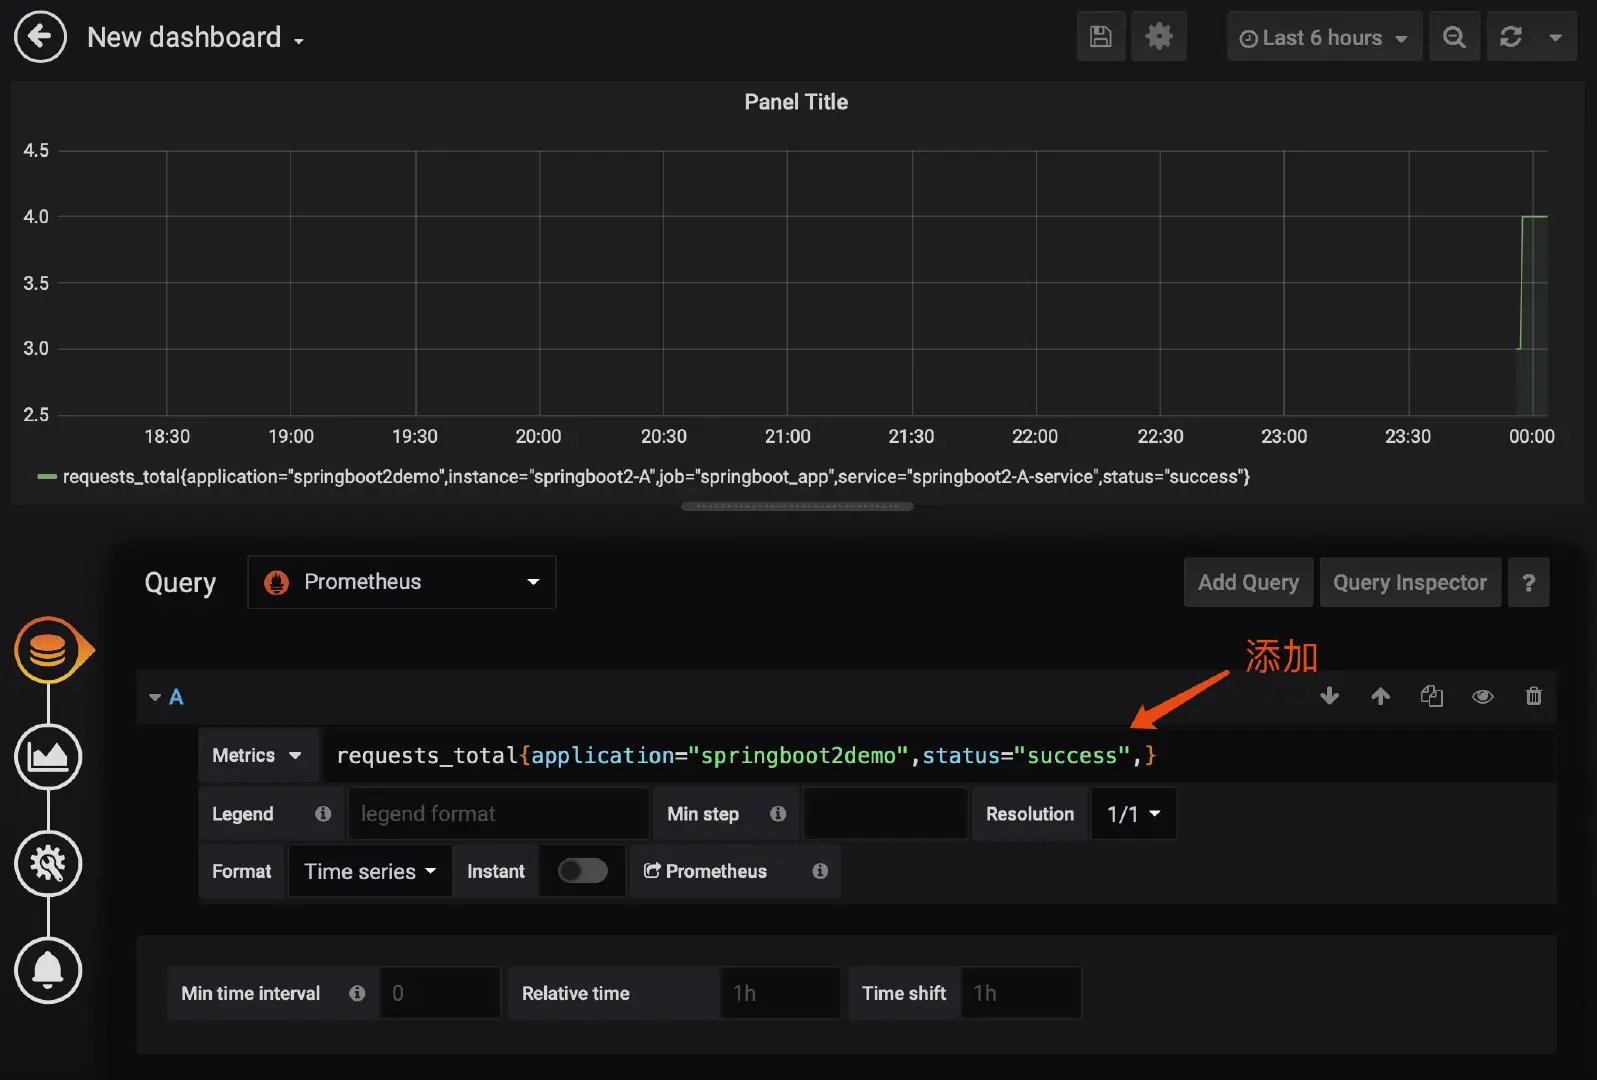Open the Last 6 hours time picker
This screenshot has width=1597, height=1080.
coord(1324,37)
